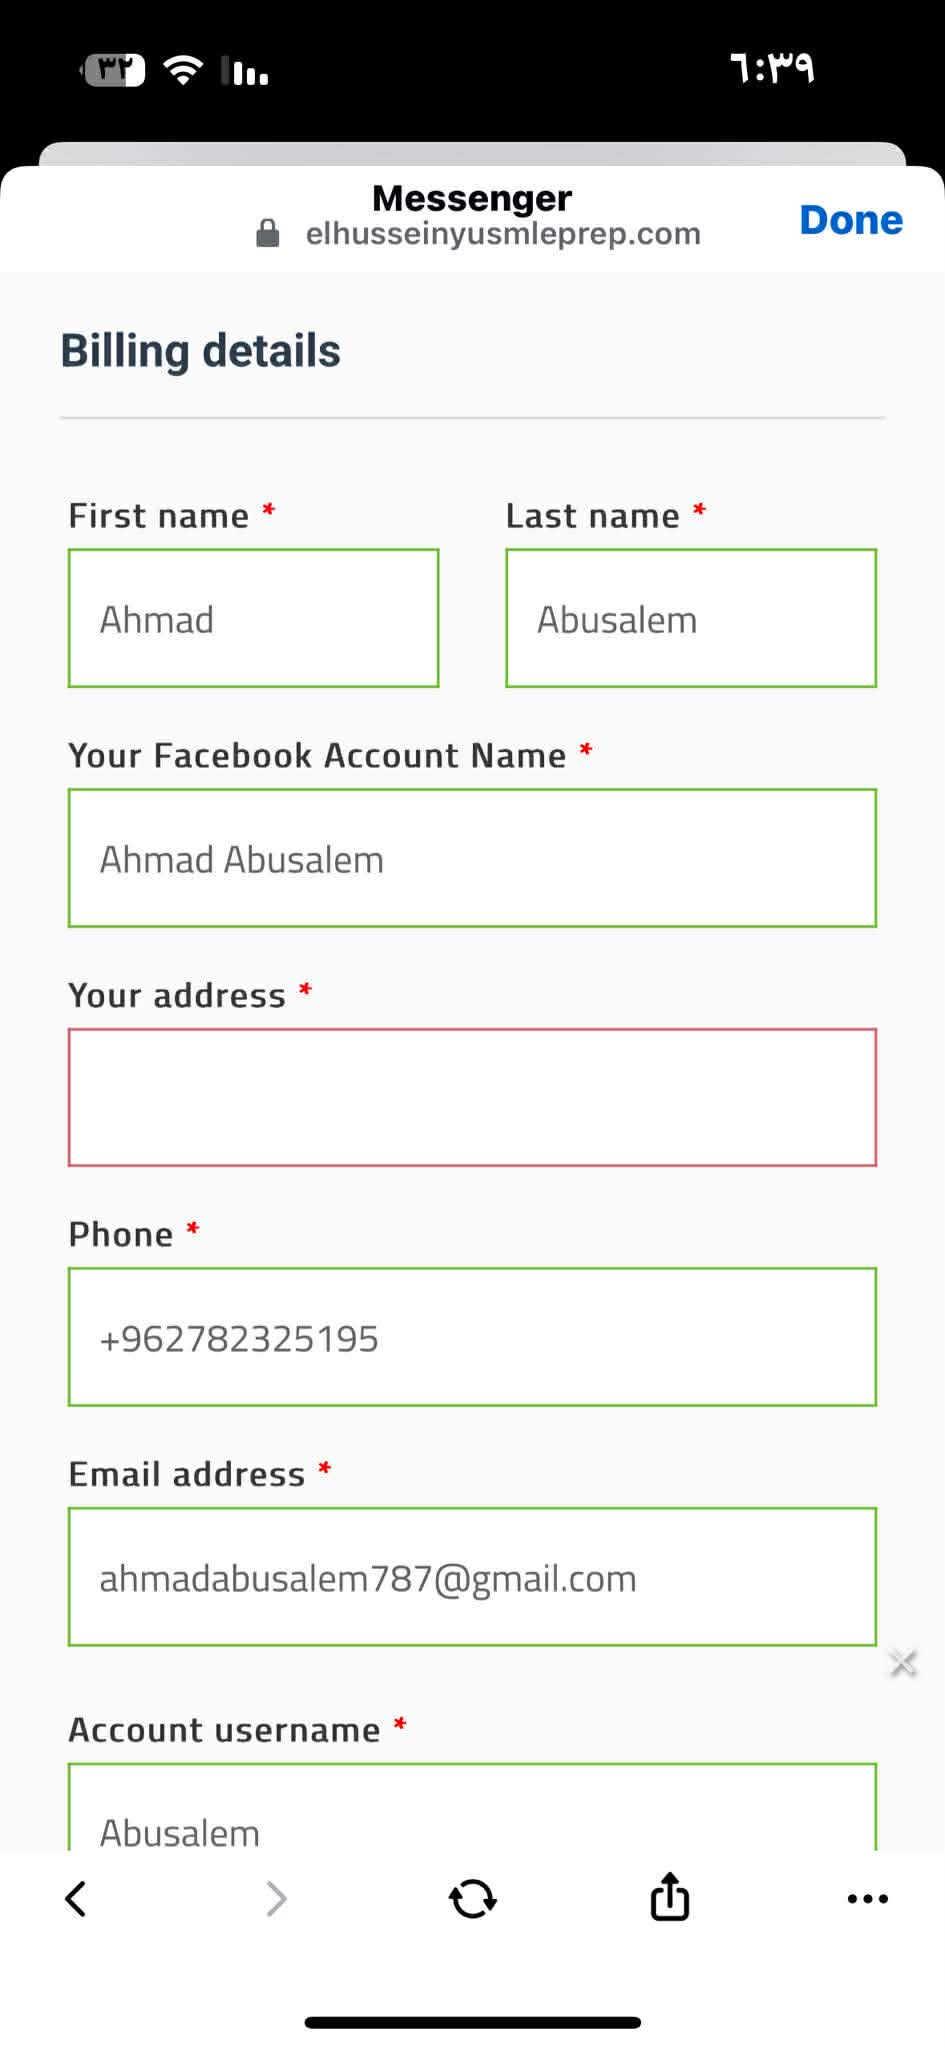Open the three-dot more options menu
This screenshot has height=2048, width=945.
[x=867, y=1898]
